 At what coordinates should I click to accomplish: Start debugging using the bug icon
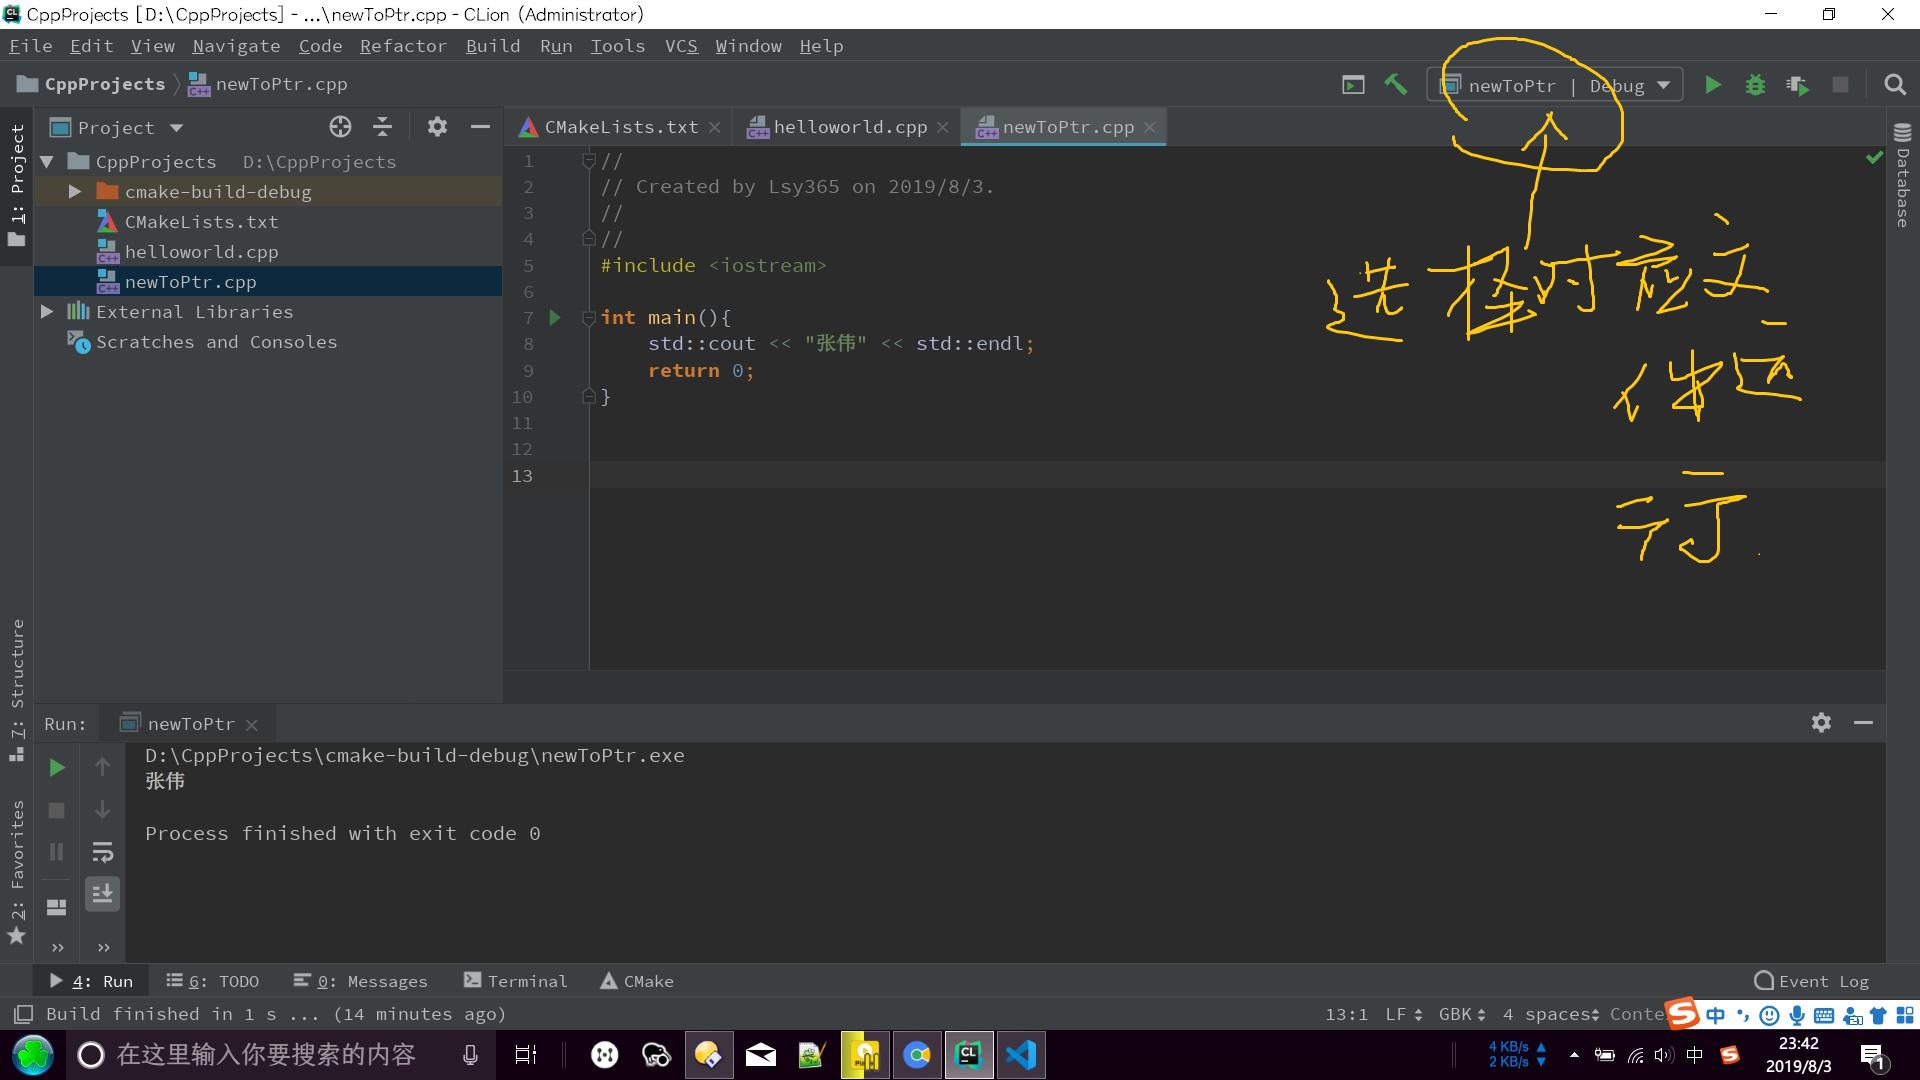(x=1755, y=85)
